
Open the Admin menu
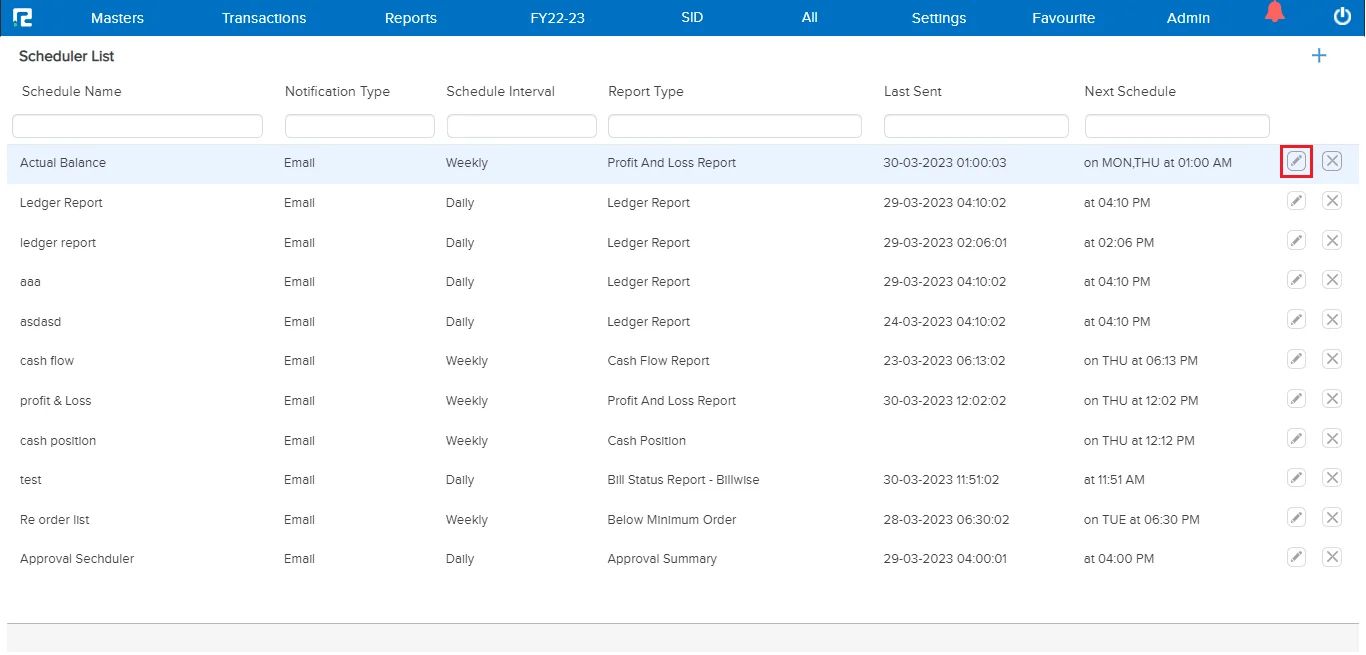point(1187,17)
